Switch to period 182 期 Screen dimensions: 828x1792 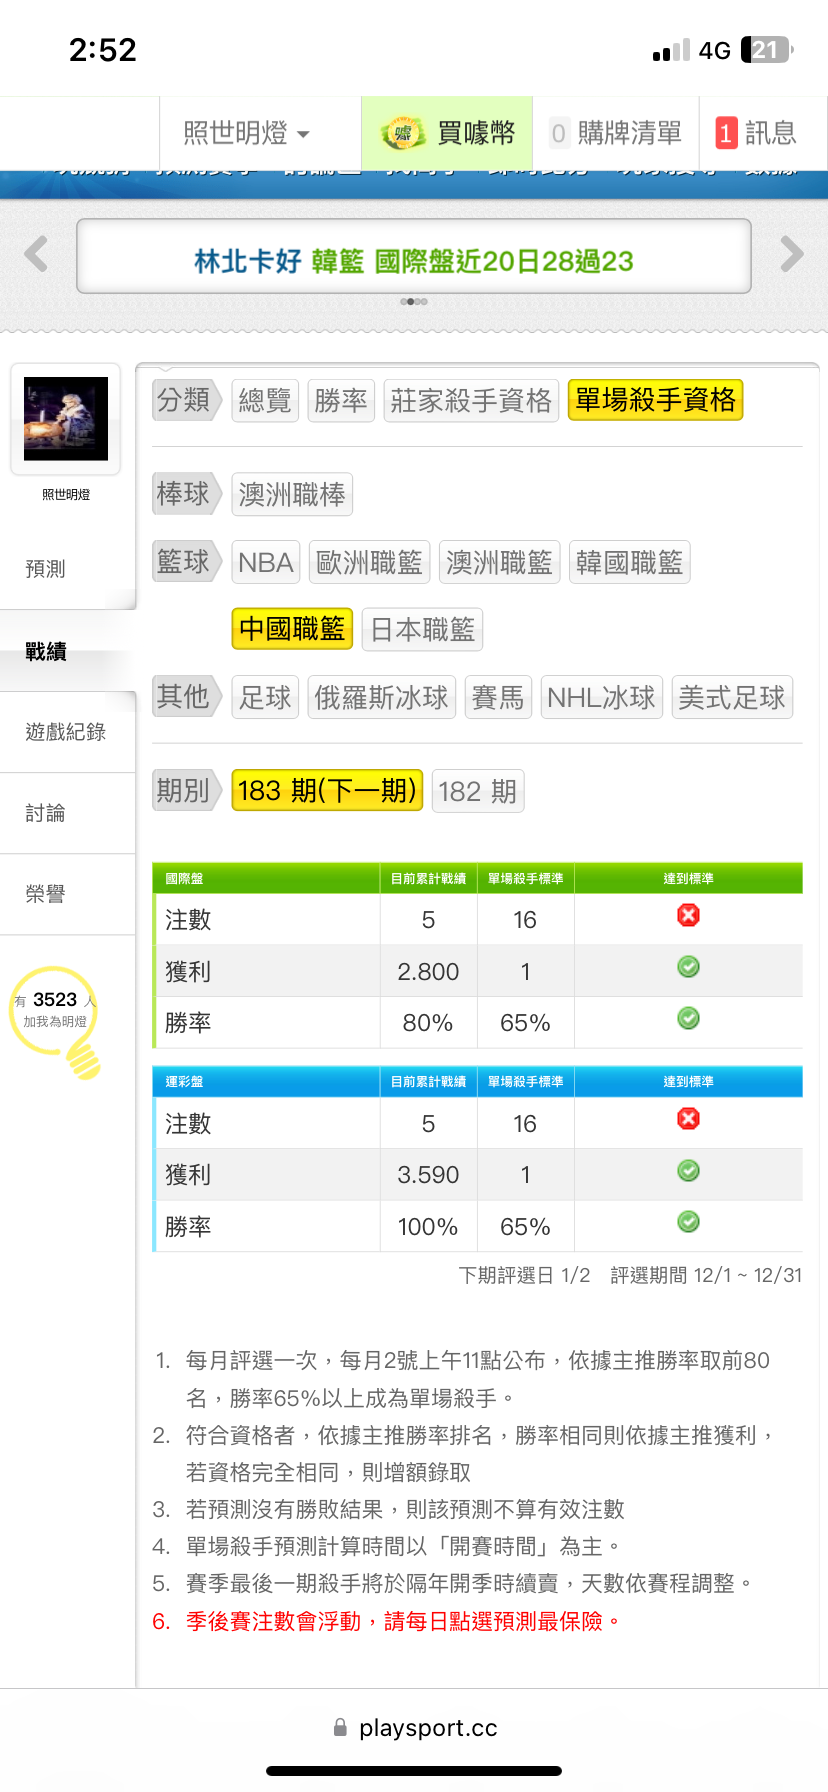click(477, 792)
